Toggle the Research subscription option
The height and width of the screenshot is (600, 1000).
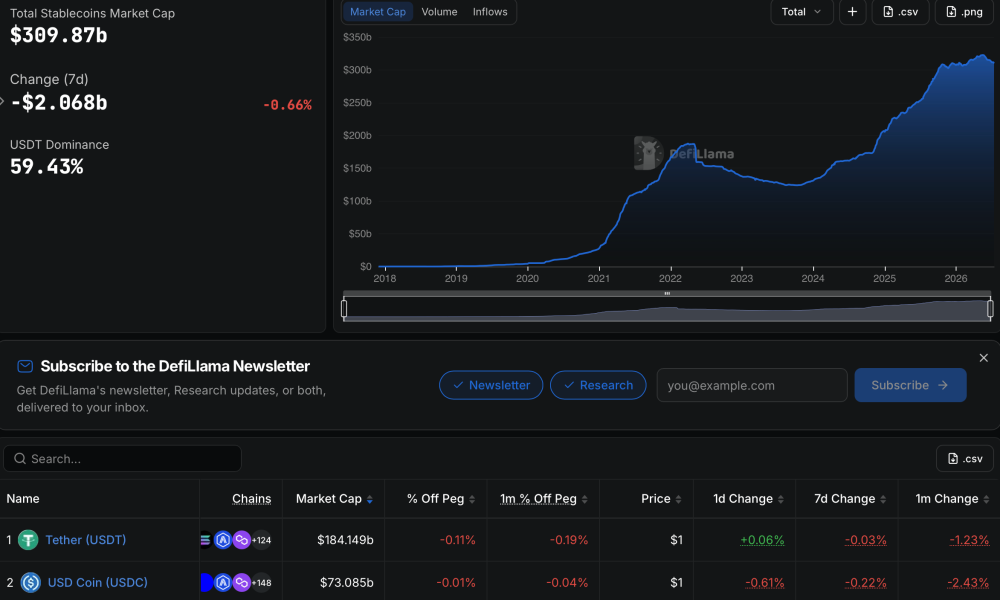click(x=598, y=385)
